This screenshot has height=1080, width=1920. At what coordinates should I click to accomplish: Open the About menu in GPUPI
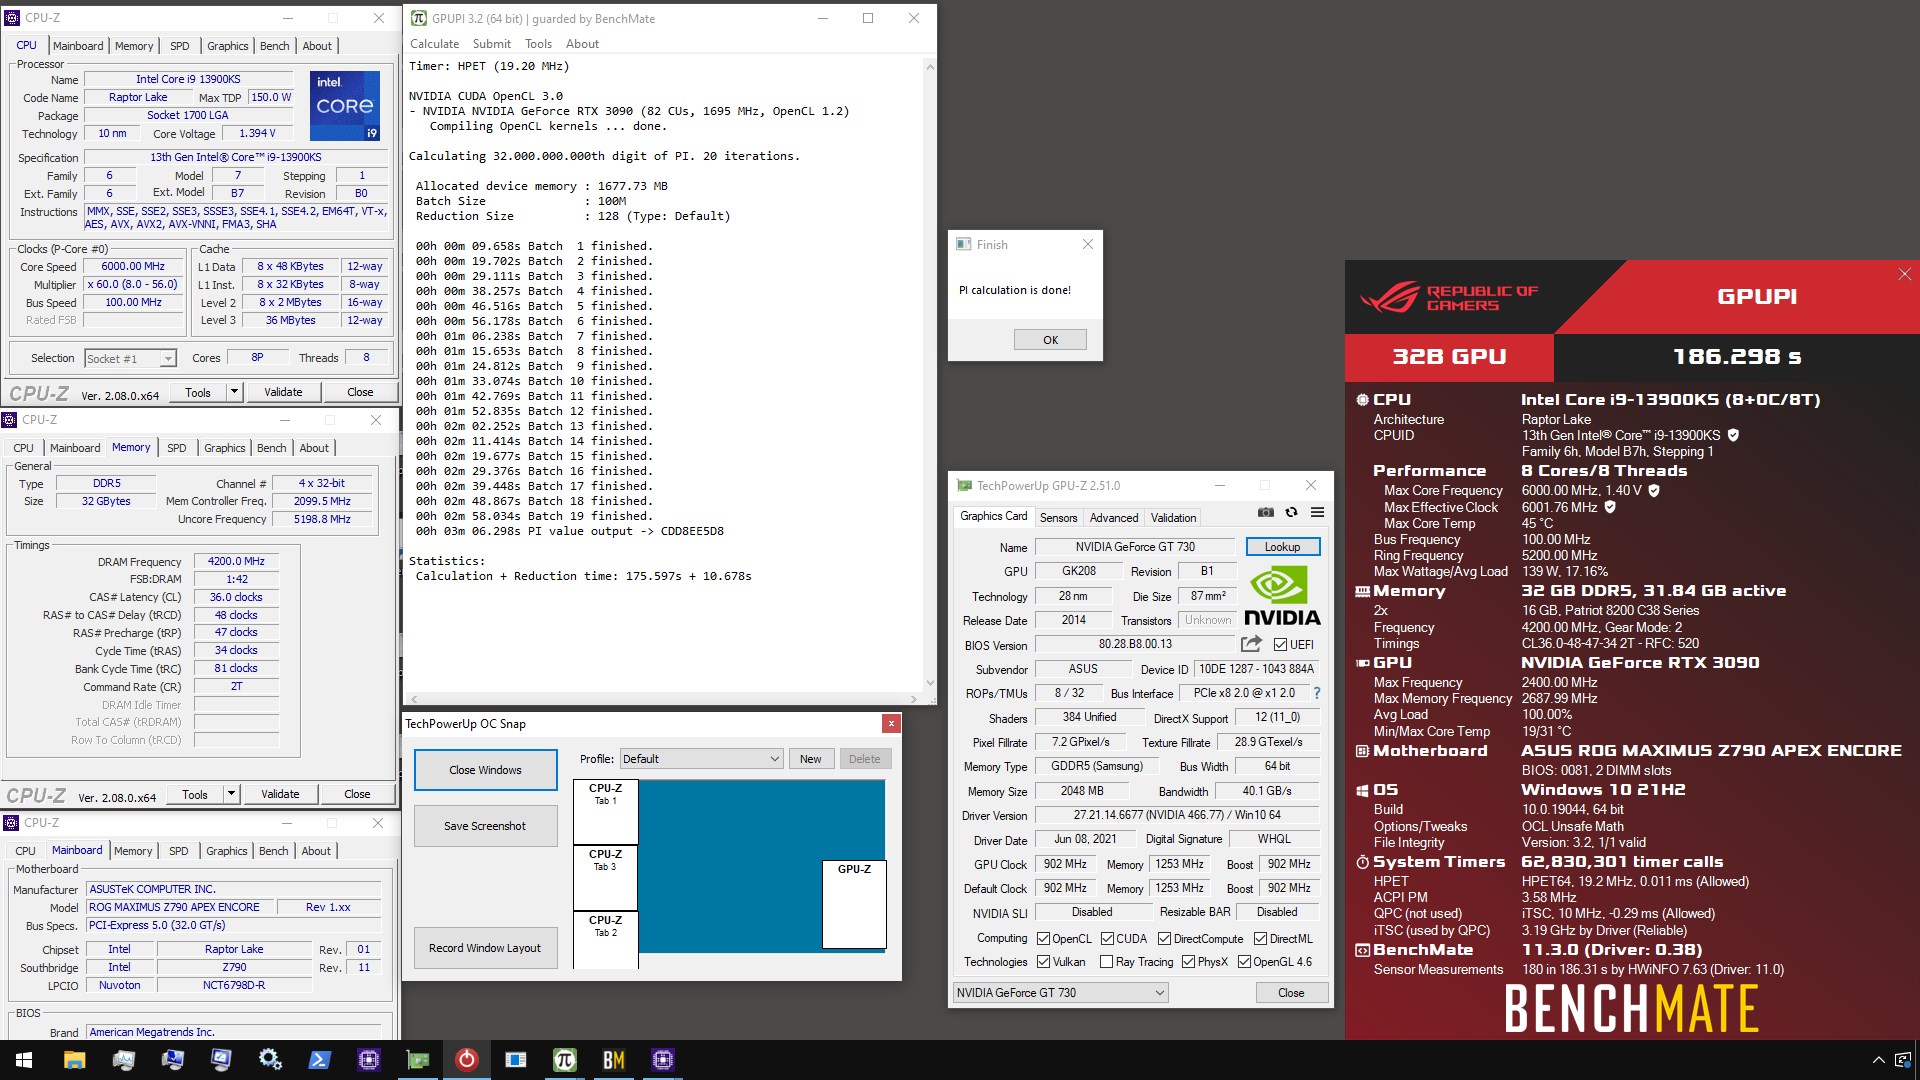582,44
